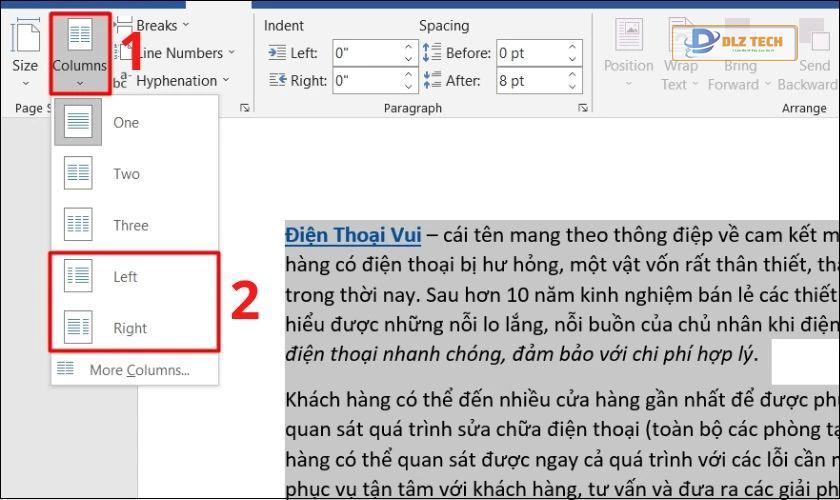The width and height of the screenshot is (840, 500).
Task: Decrease the Spacing After value
Action: pos(573,87)
